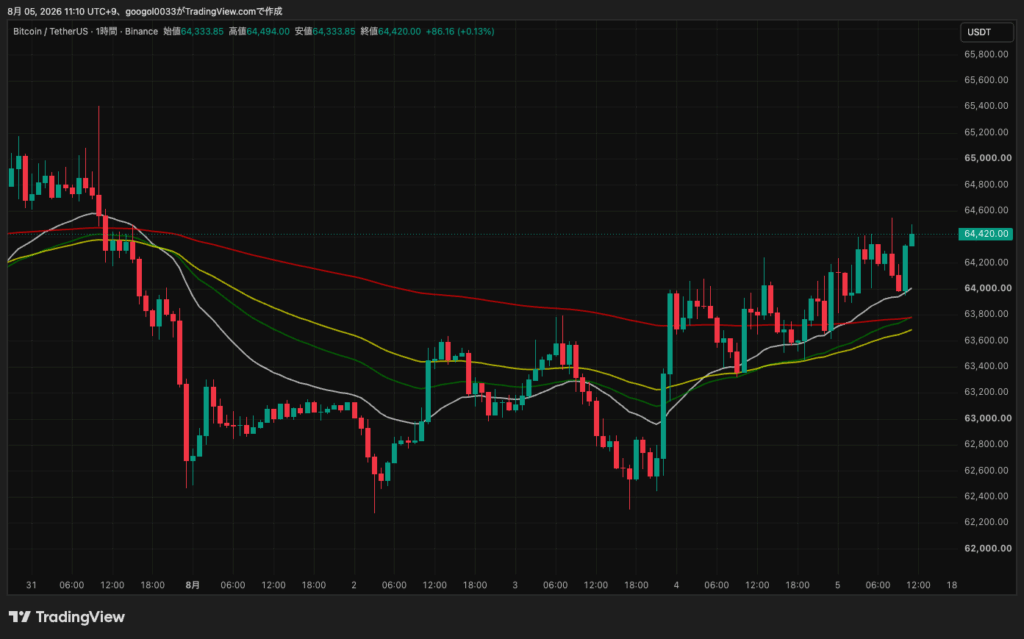Screen dimensions: 1024x639
Task: Click the 62,000.00 price axis label
Action: click(987, 548)
